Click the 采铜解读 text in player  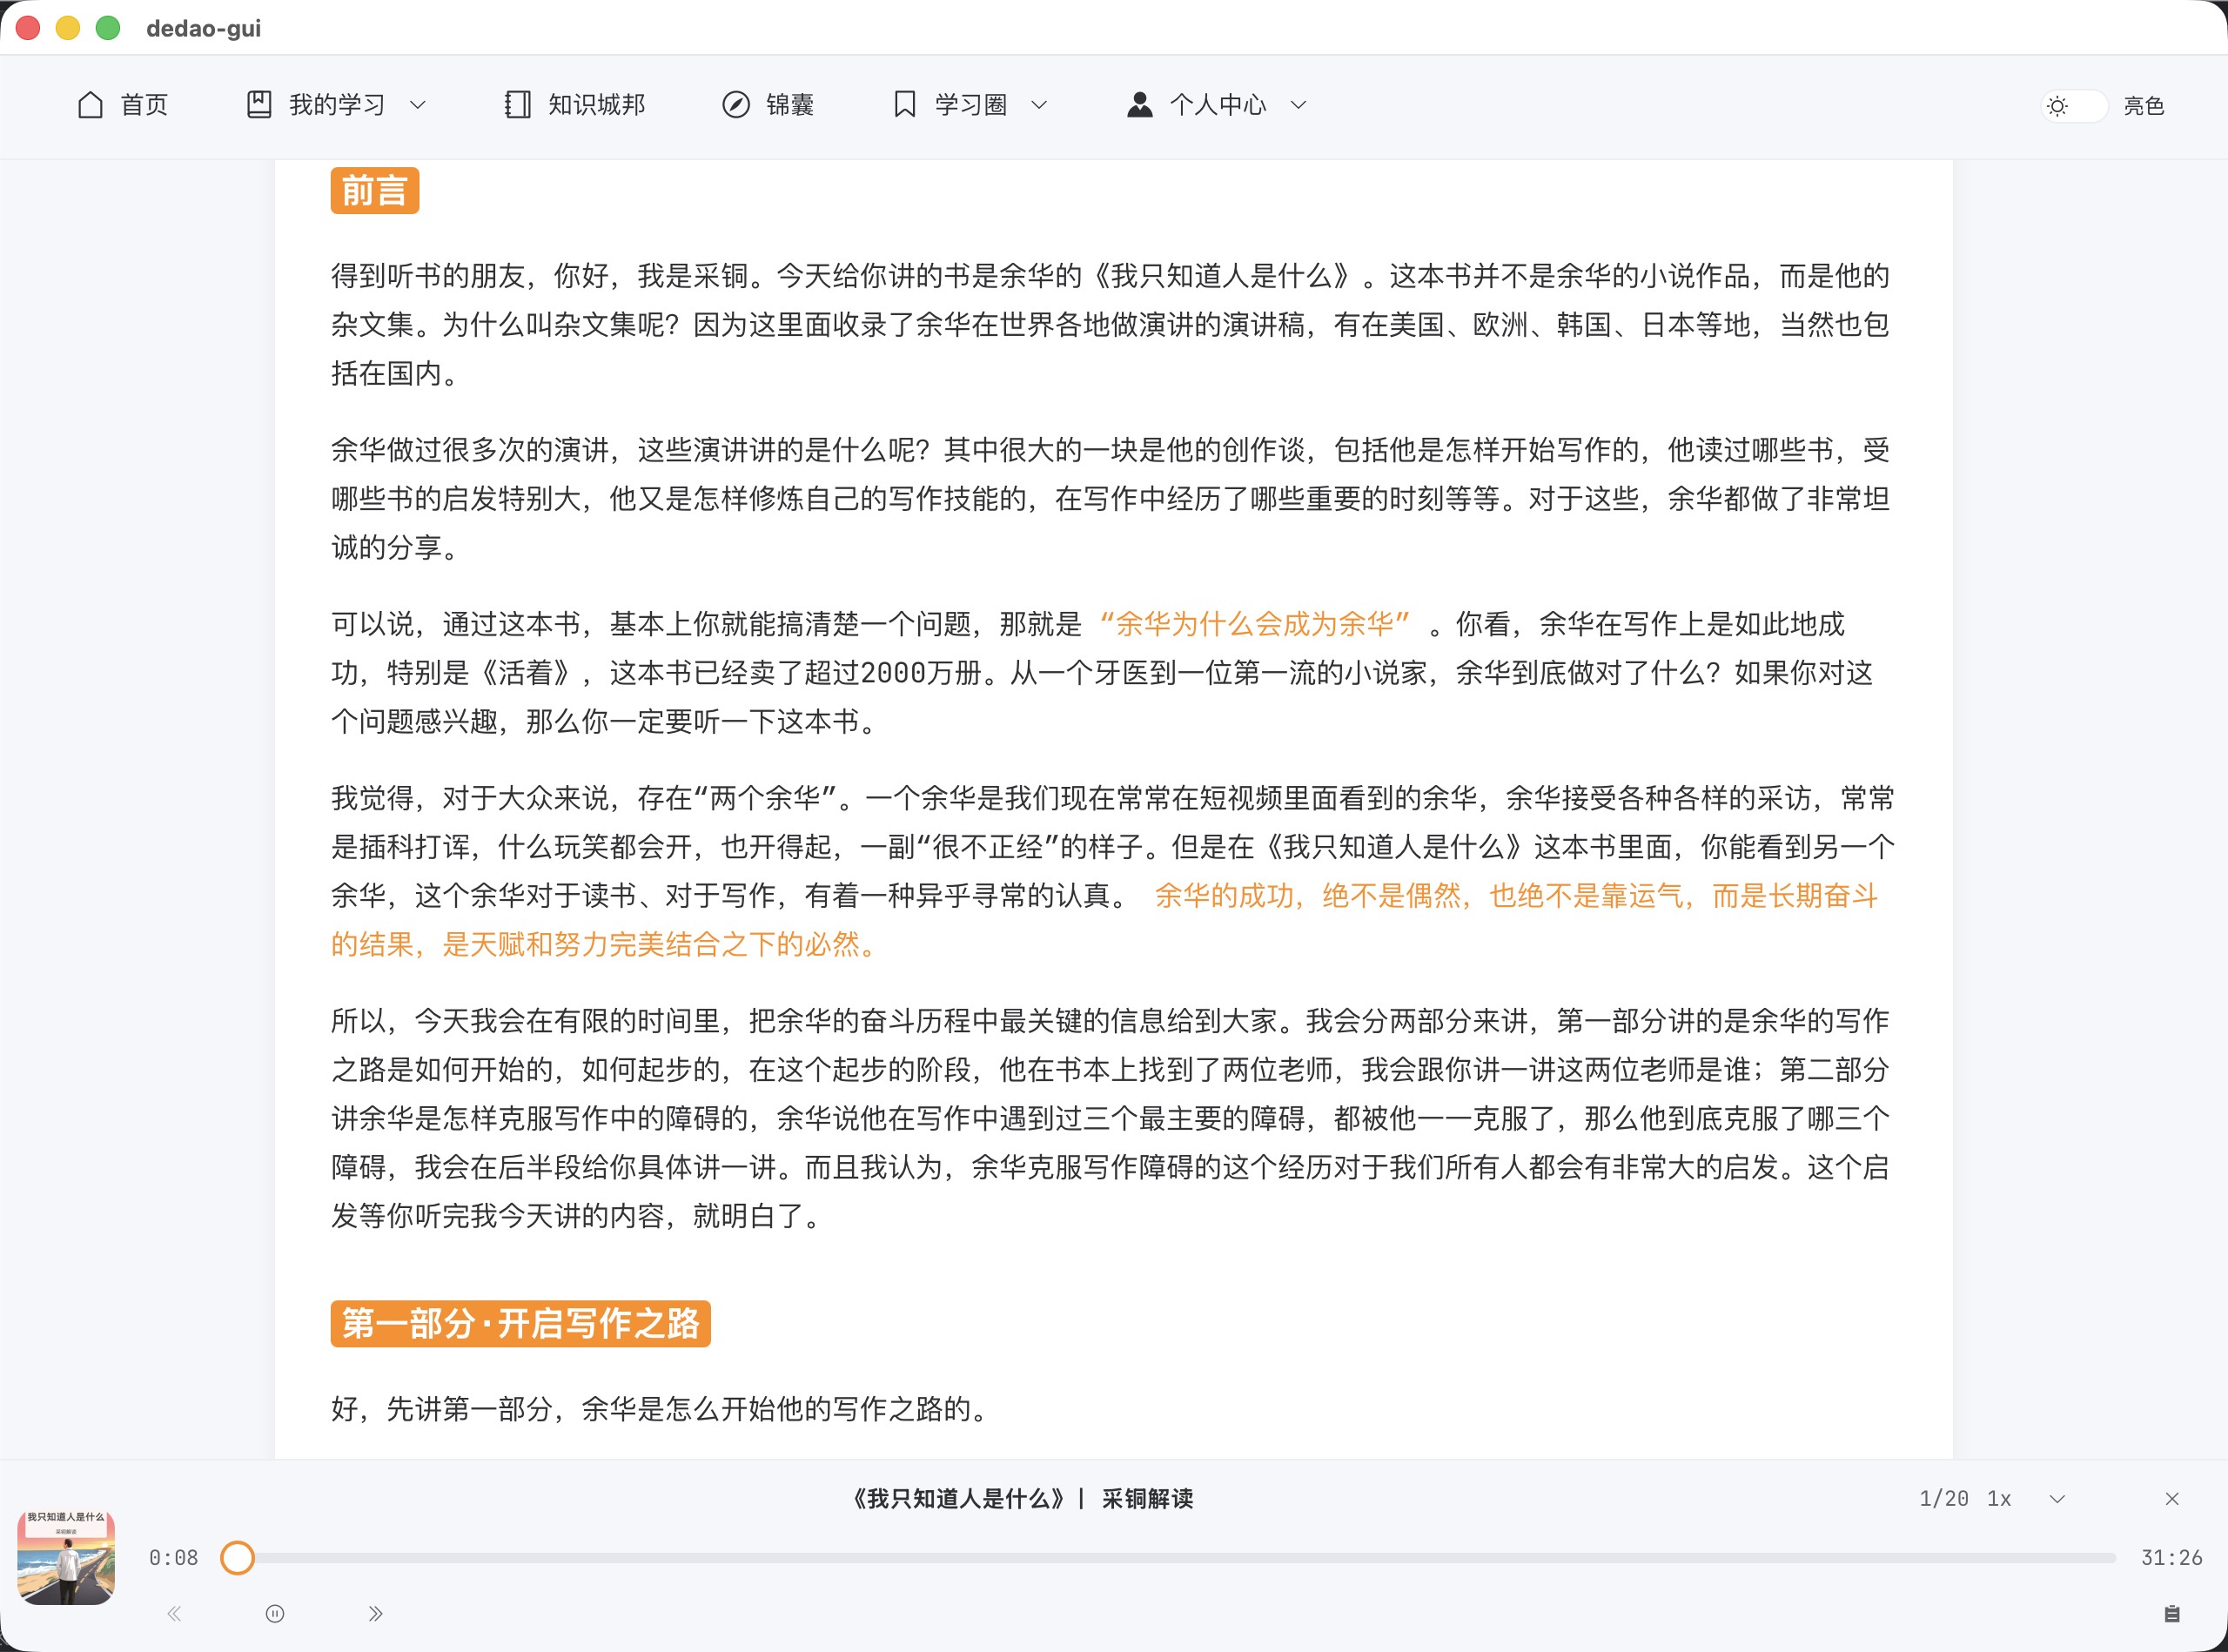point(1147,1498)
